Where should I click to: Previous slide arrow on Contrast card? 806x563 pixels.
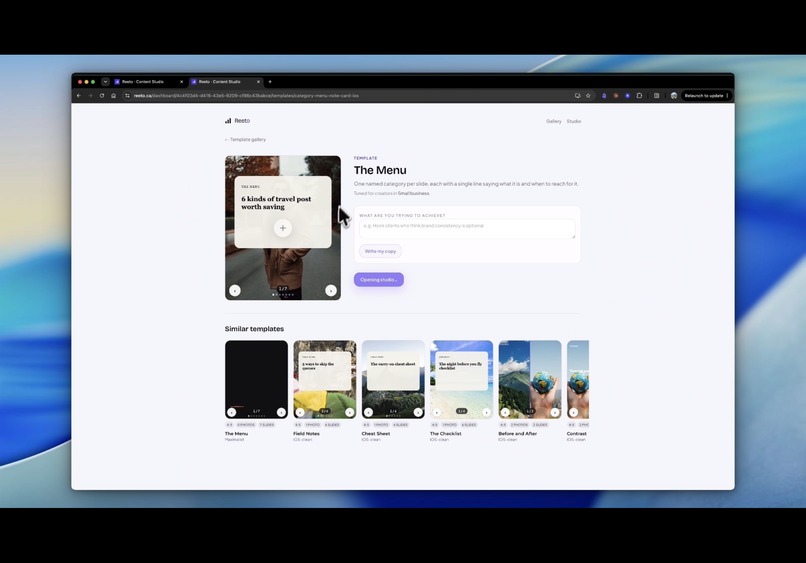(574, 412)
